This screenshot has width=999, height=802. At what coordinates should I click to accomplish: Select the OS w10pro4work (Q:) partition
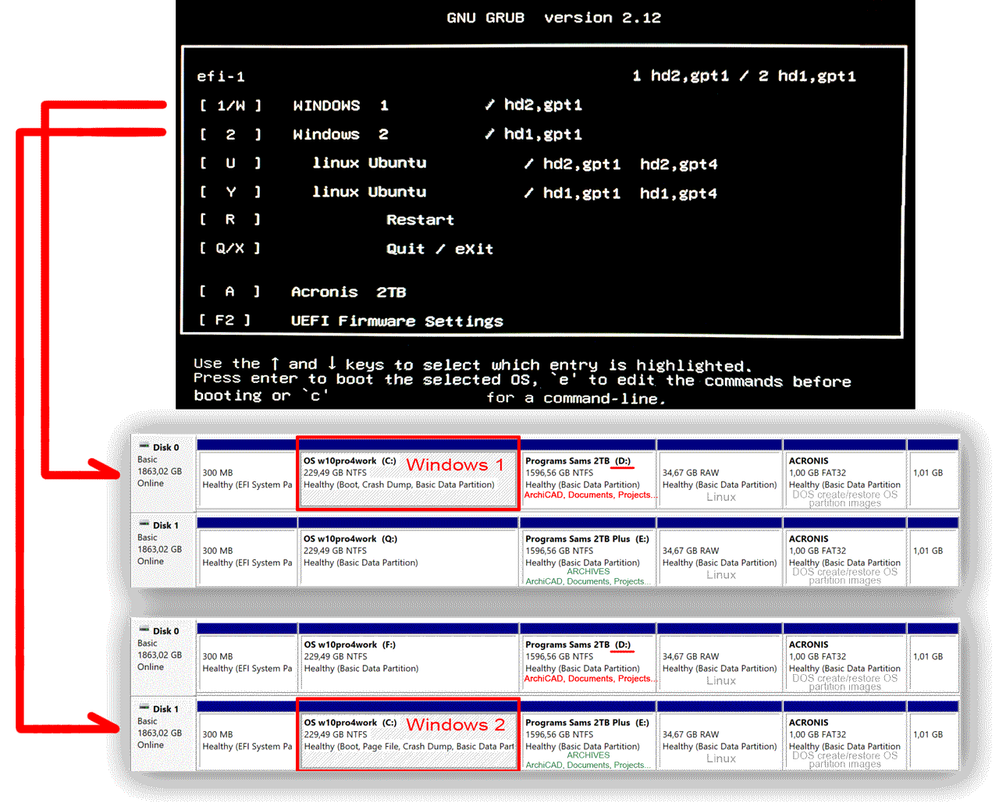(408, 551)
